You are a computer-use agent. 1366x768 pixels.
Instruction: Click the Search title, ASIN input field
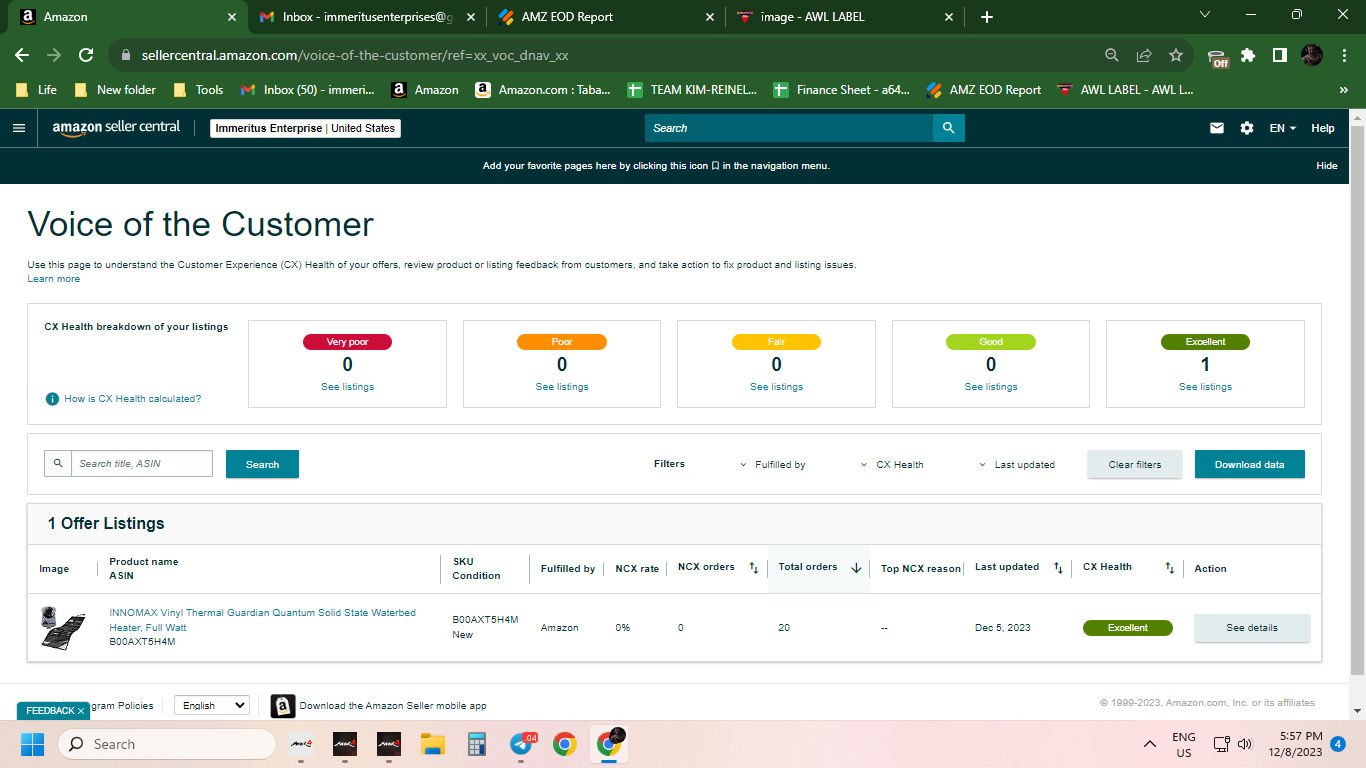pos(142,464)
